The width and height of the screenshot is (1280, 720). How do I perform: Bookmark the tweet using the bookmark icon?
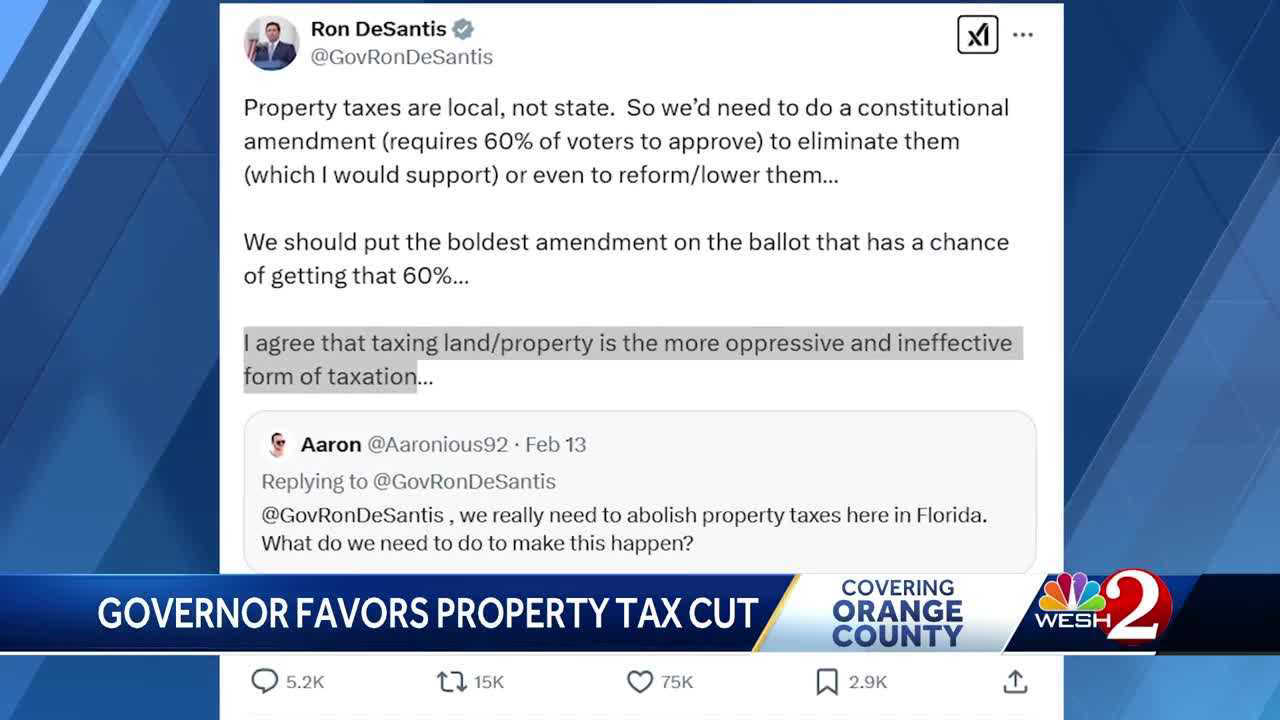[826, 681]
